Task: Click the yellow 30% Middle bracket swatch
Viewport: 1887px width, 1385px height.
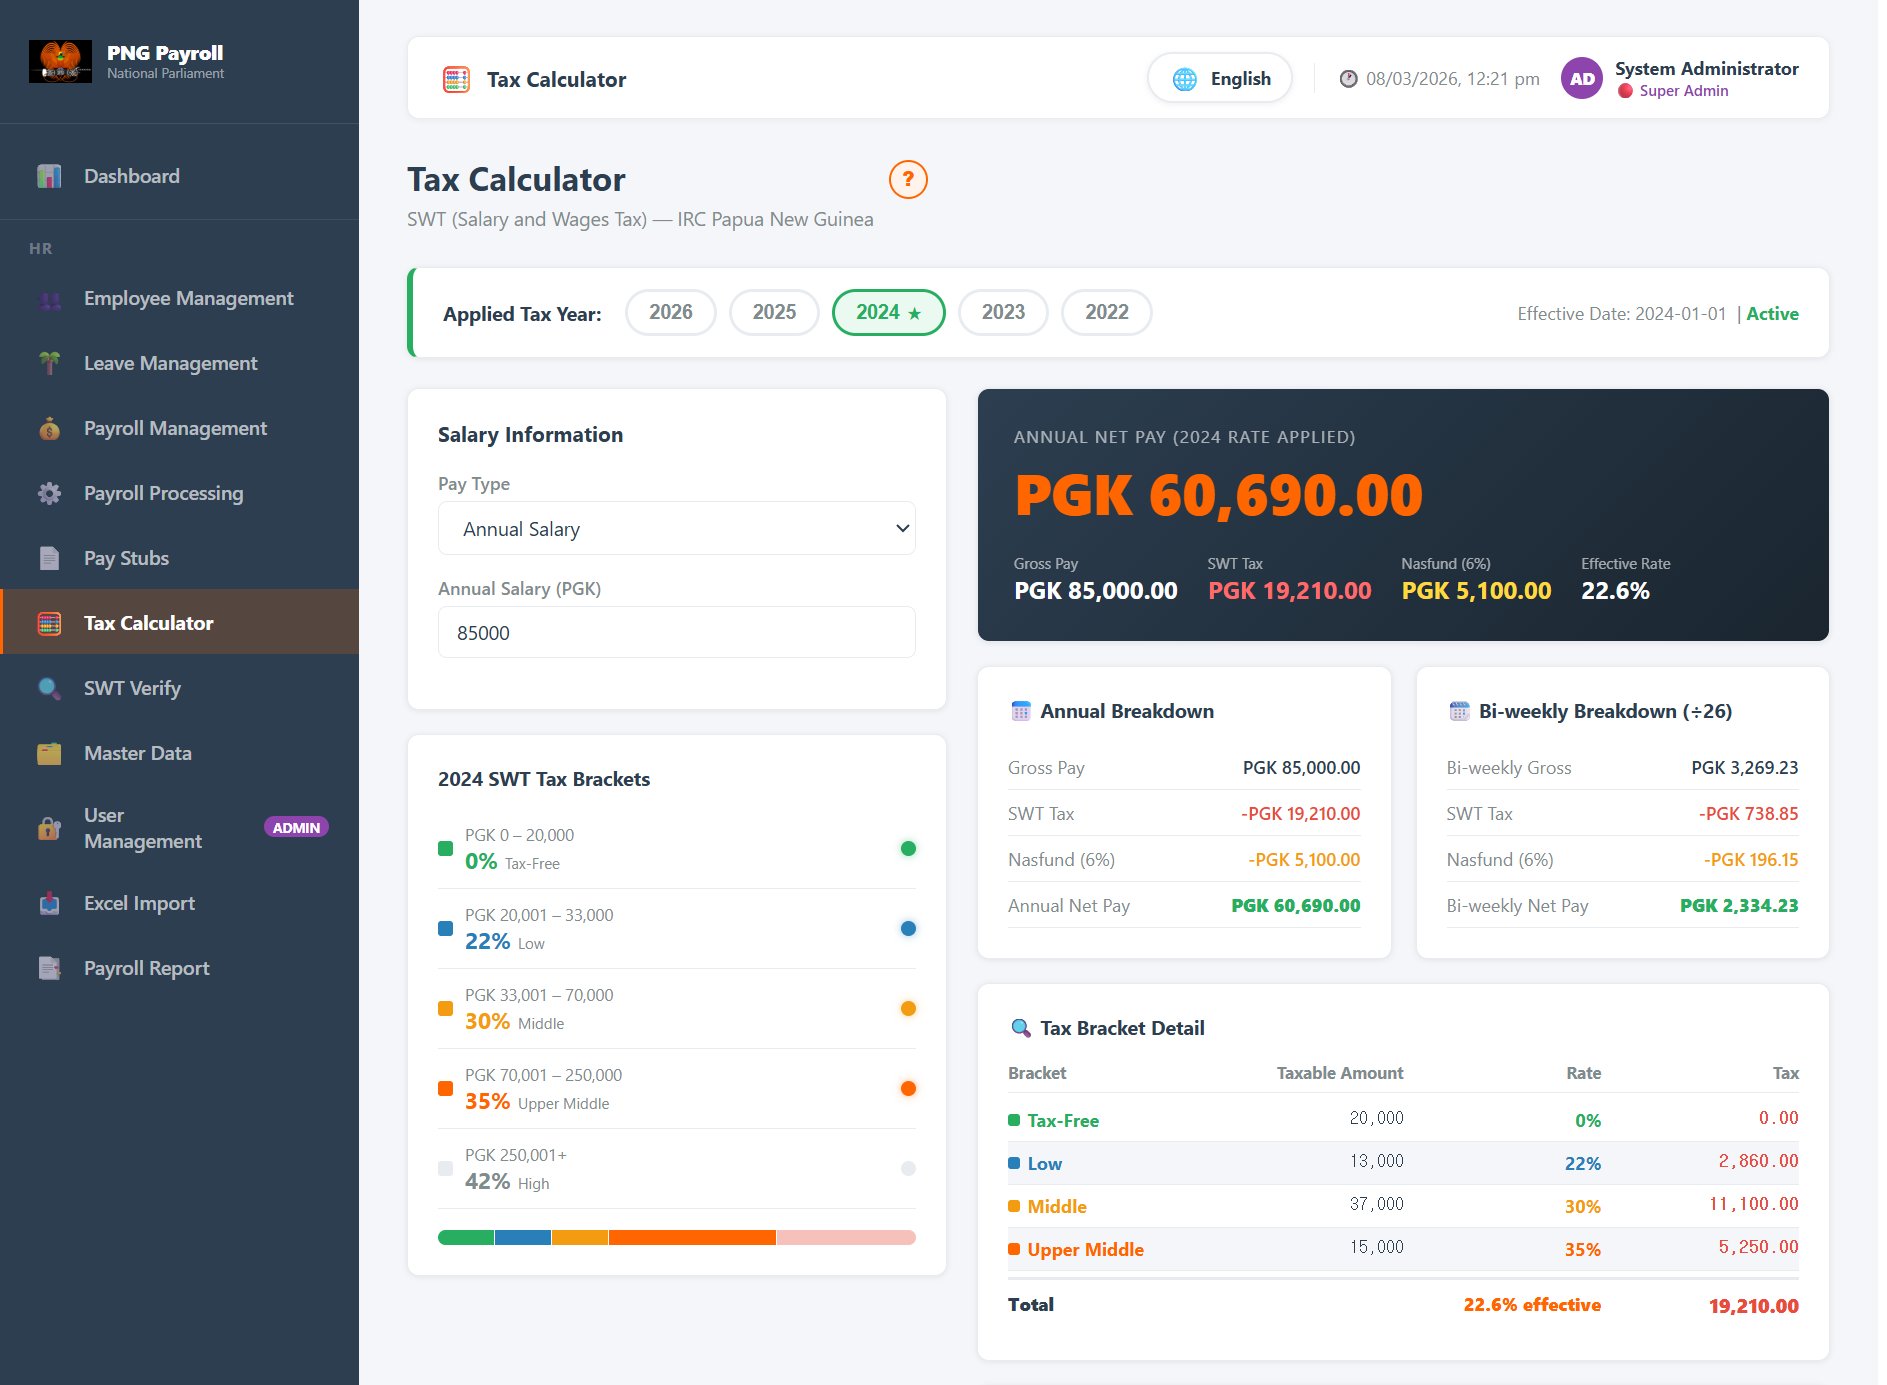Action: (x=446, y=1009)
